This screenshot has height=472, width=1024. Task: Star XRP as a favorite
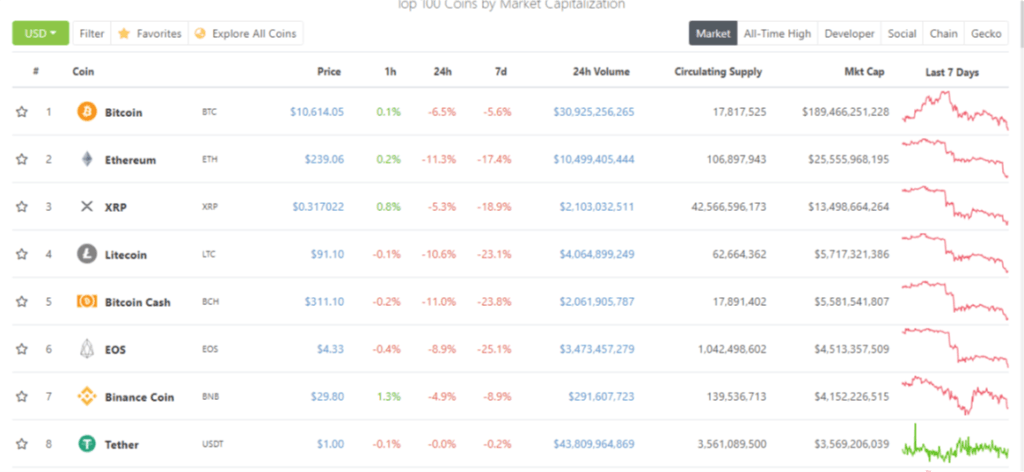[x=22, y=206]
